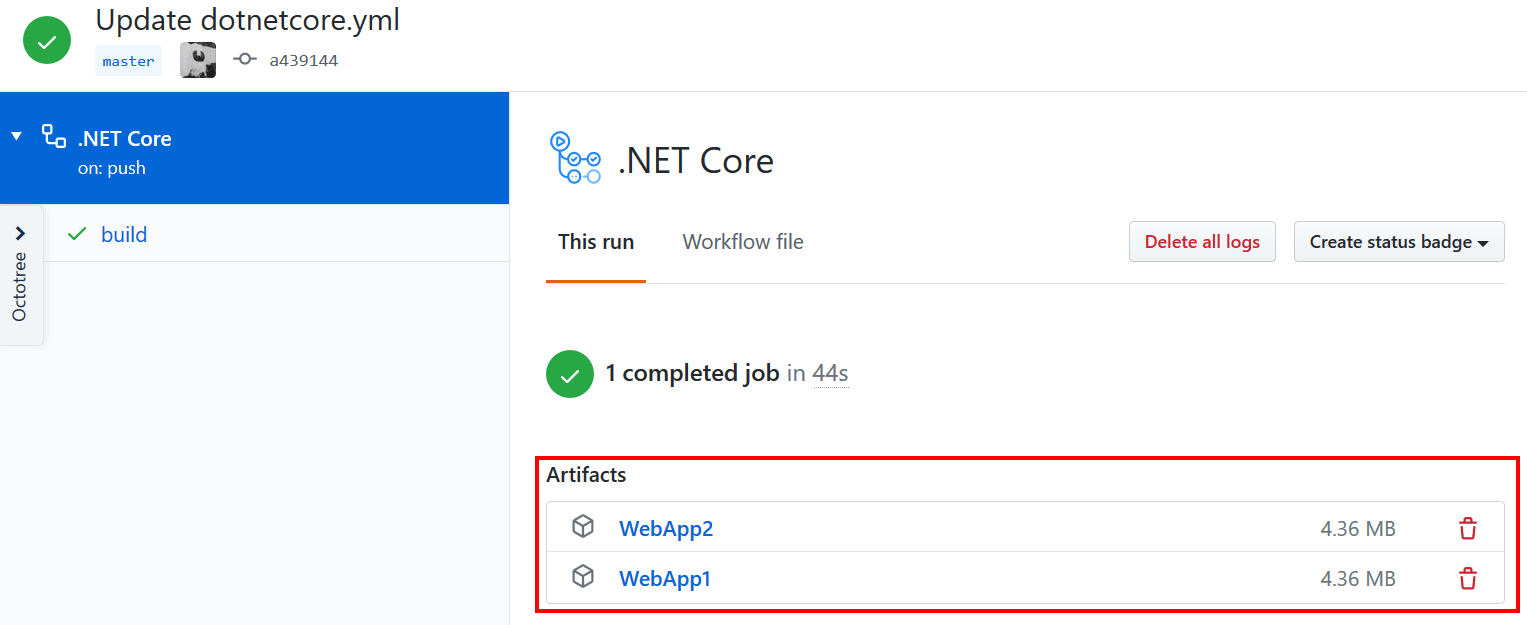1527x625 pixels.
Task: Open the Create status badge dropdown
Action: (x=1399, y=241)
